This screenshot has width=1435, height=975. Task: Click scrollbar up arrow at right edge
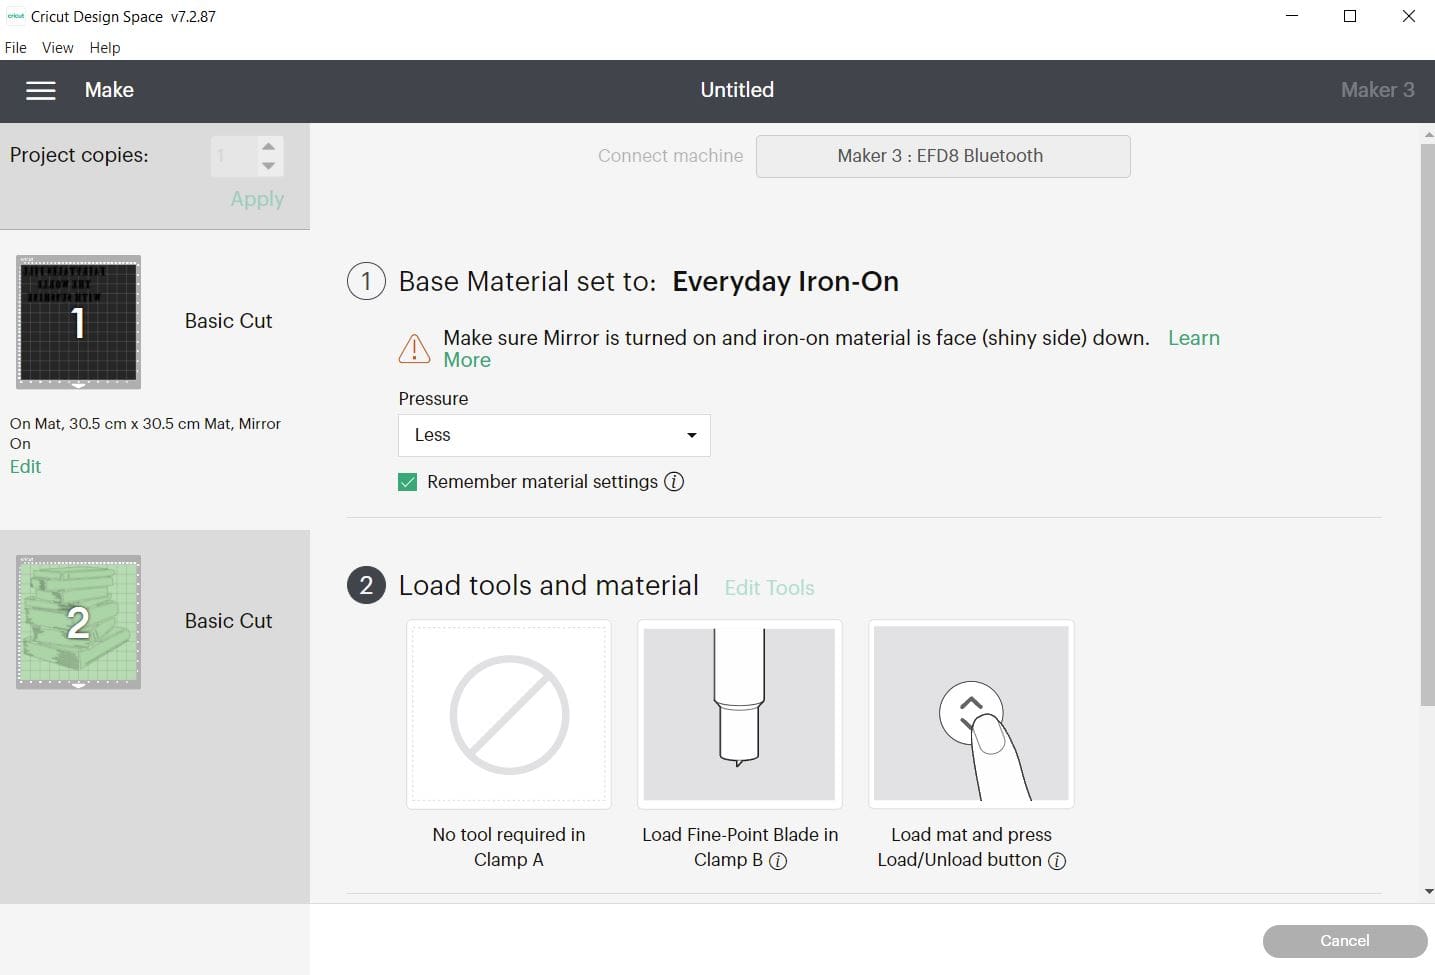(x=1428, y=135)
